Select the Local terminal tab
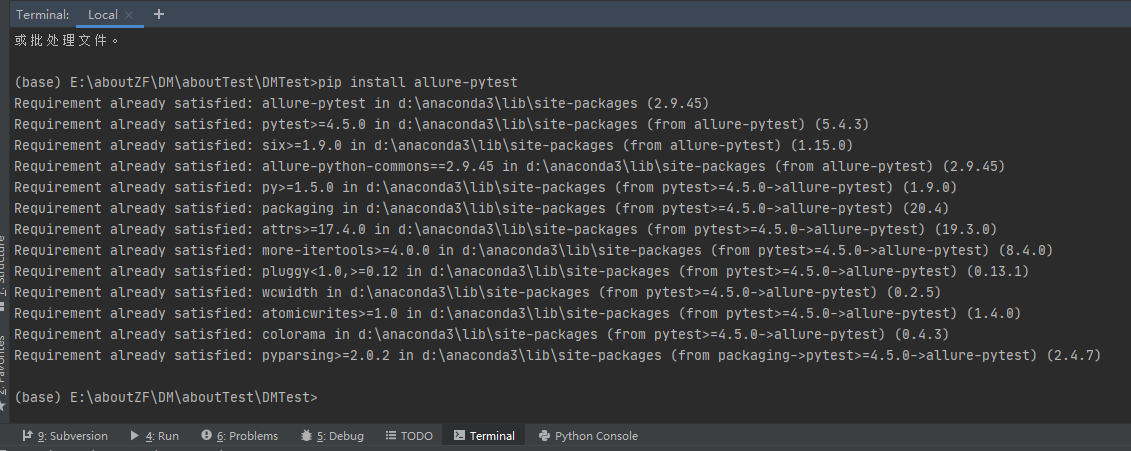The width and height of the screenshot is (1131, 451). pos(102,15)
